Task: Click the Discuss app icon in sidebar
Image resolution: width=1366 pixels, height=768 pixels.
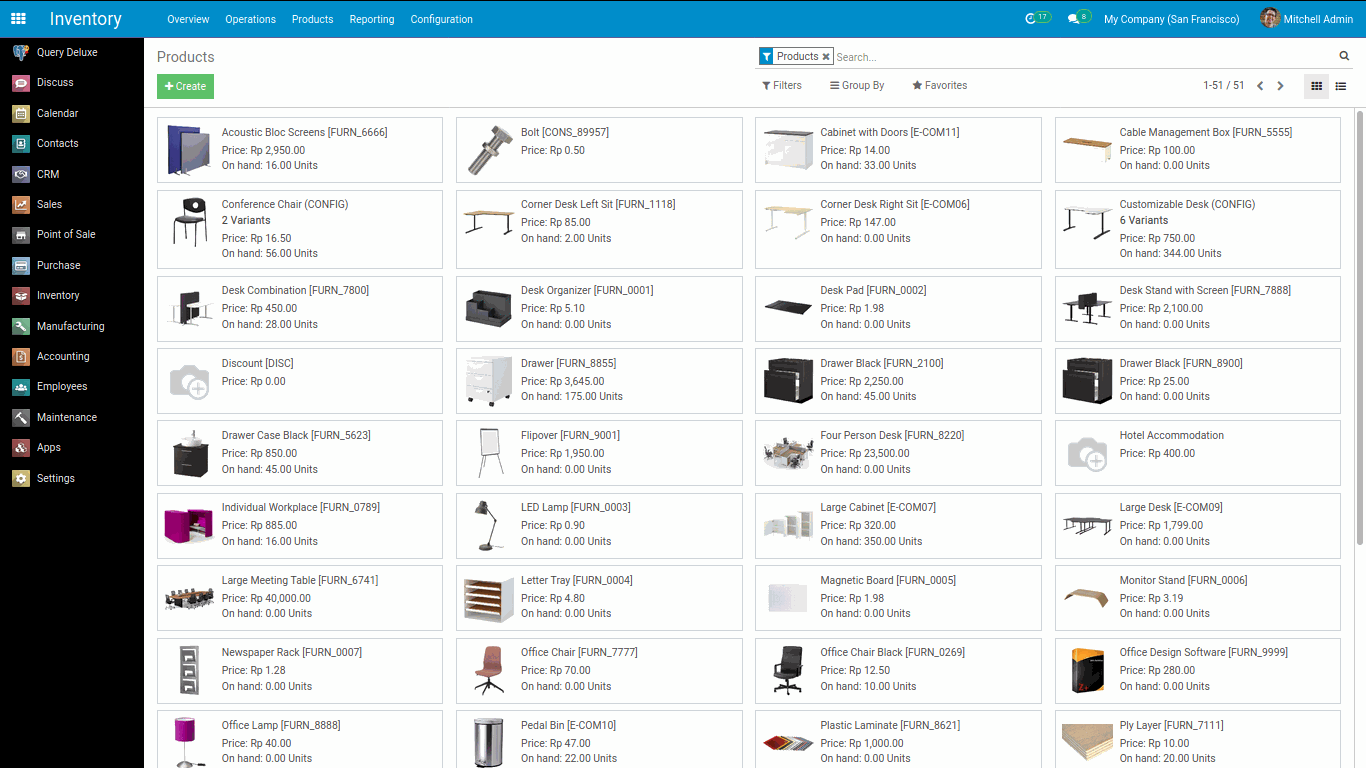Action: click(20, 83)
